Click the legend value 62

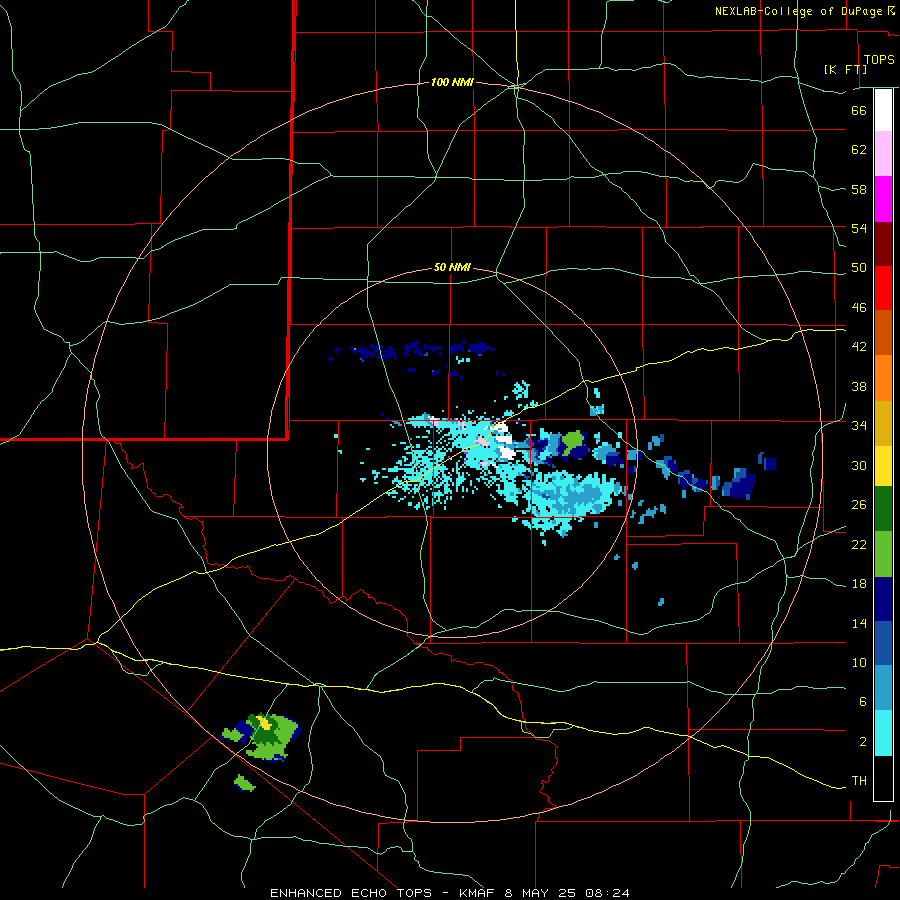click(859, 150)
